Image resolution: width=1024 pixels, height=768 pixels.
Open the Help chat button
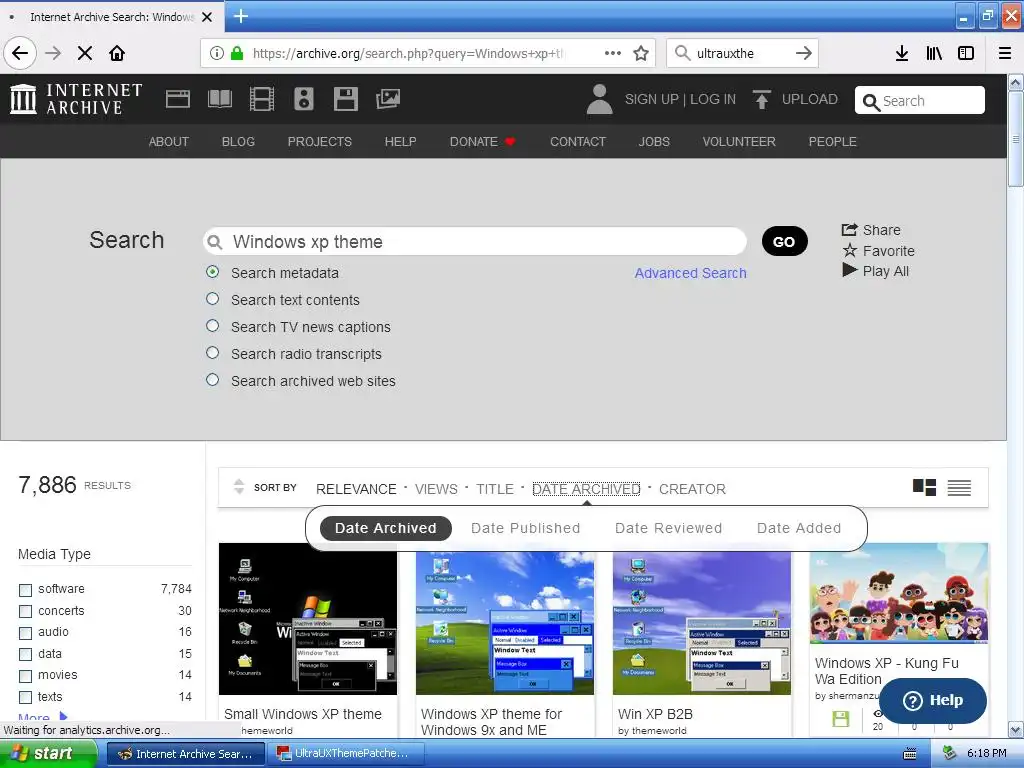click(x=933, y=700)
